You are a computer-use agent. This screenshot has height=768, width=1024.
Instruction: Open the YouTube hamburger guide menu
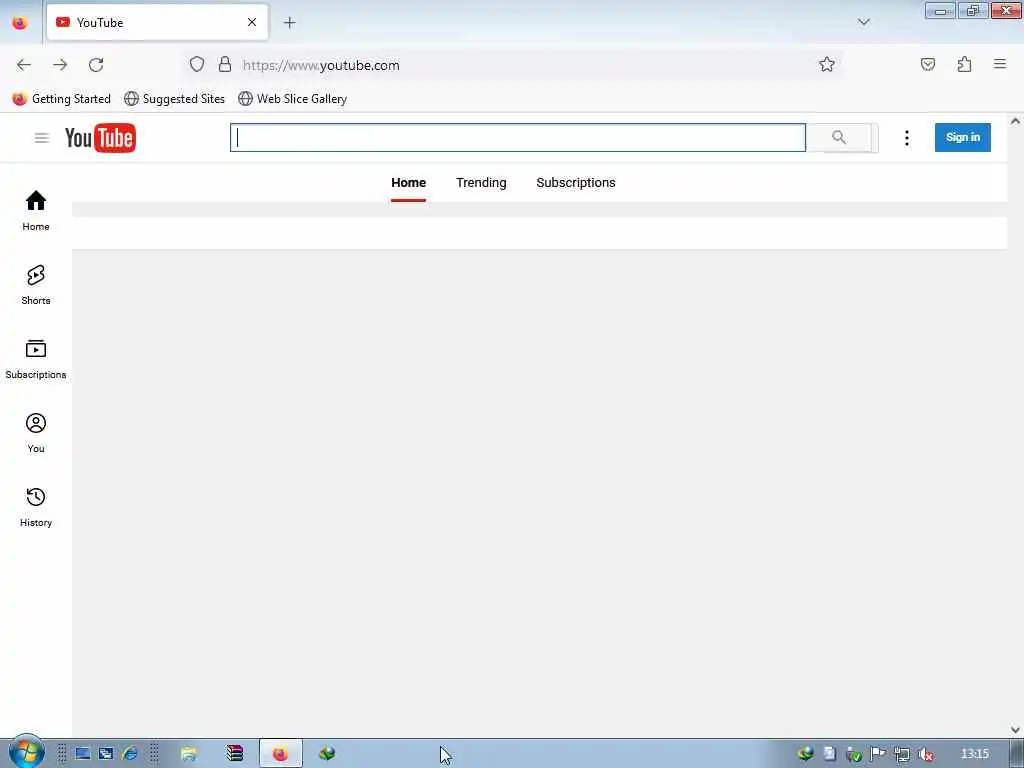[42, 138]
